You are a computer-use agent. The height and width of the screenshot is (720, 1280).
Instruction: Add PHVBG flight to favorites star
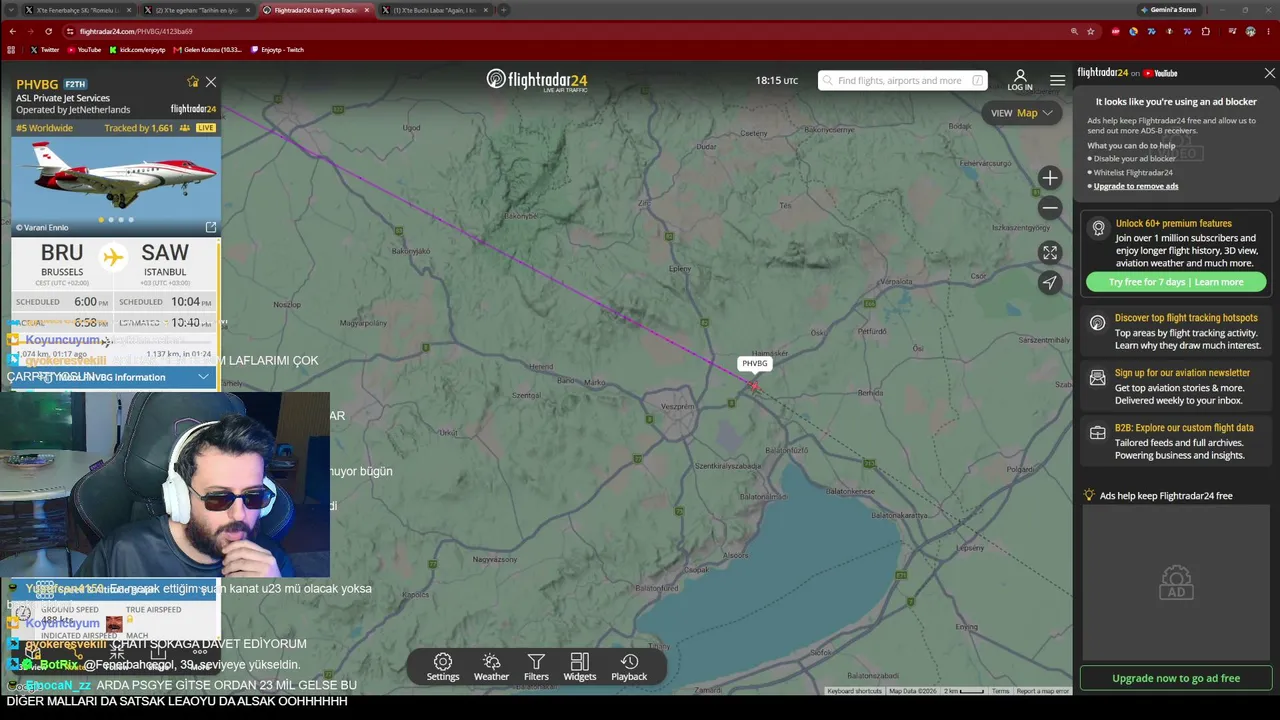[193, 82]
